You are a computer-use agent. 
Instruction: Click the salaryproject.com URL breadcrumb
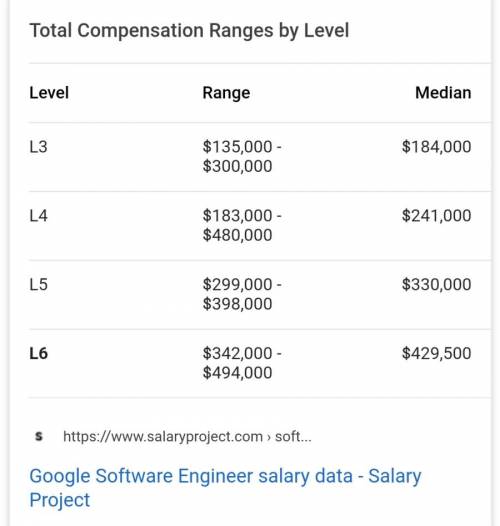tap(187, 437)
